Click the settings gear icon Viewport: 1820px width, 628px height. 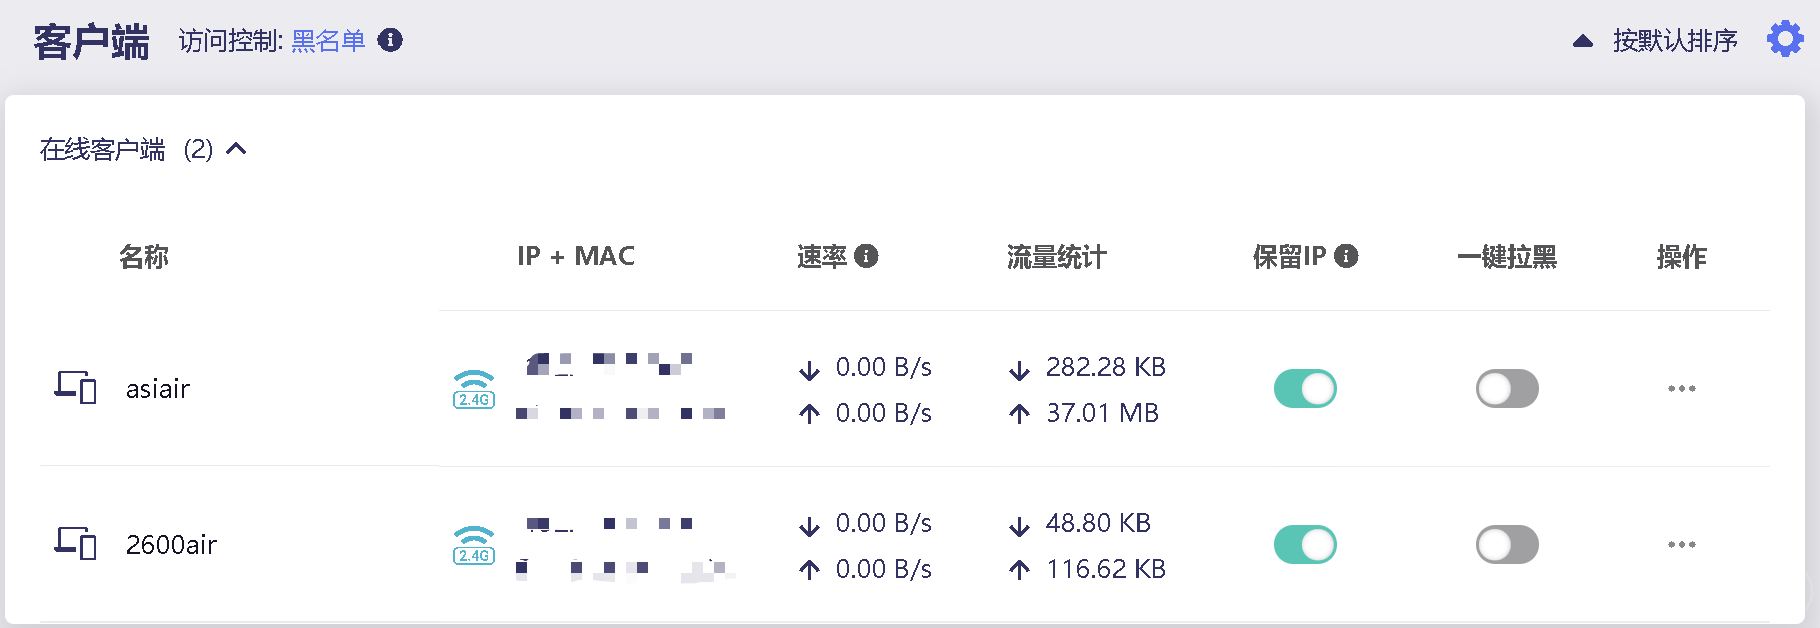(1785, 40)
